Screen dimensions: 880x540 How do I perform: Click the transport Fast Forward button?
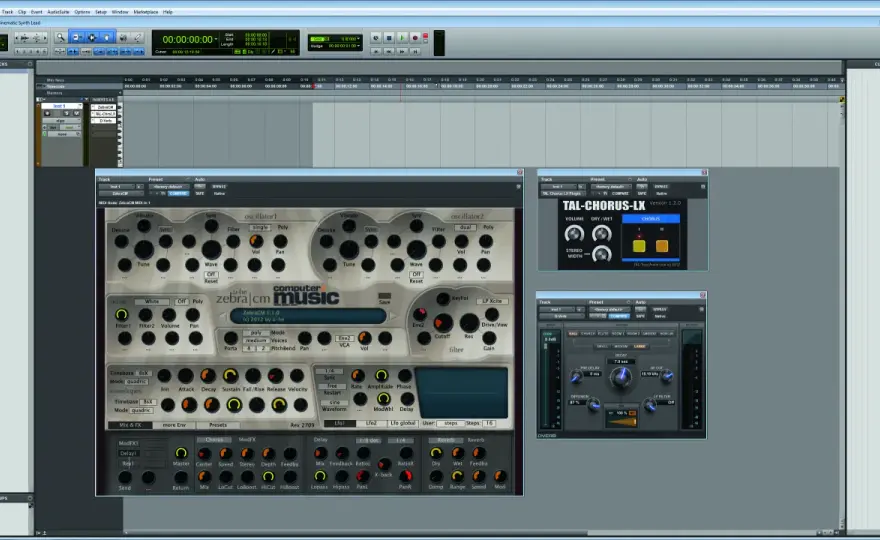(402, 51)
